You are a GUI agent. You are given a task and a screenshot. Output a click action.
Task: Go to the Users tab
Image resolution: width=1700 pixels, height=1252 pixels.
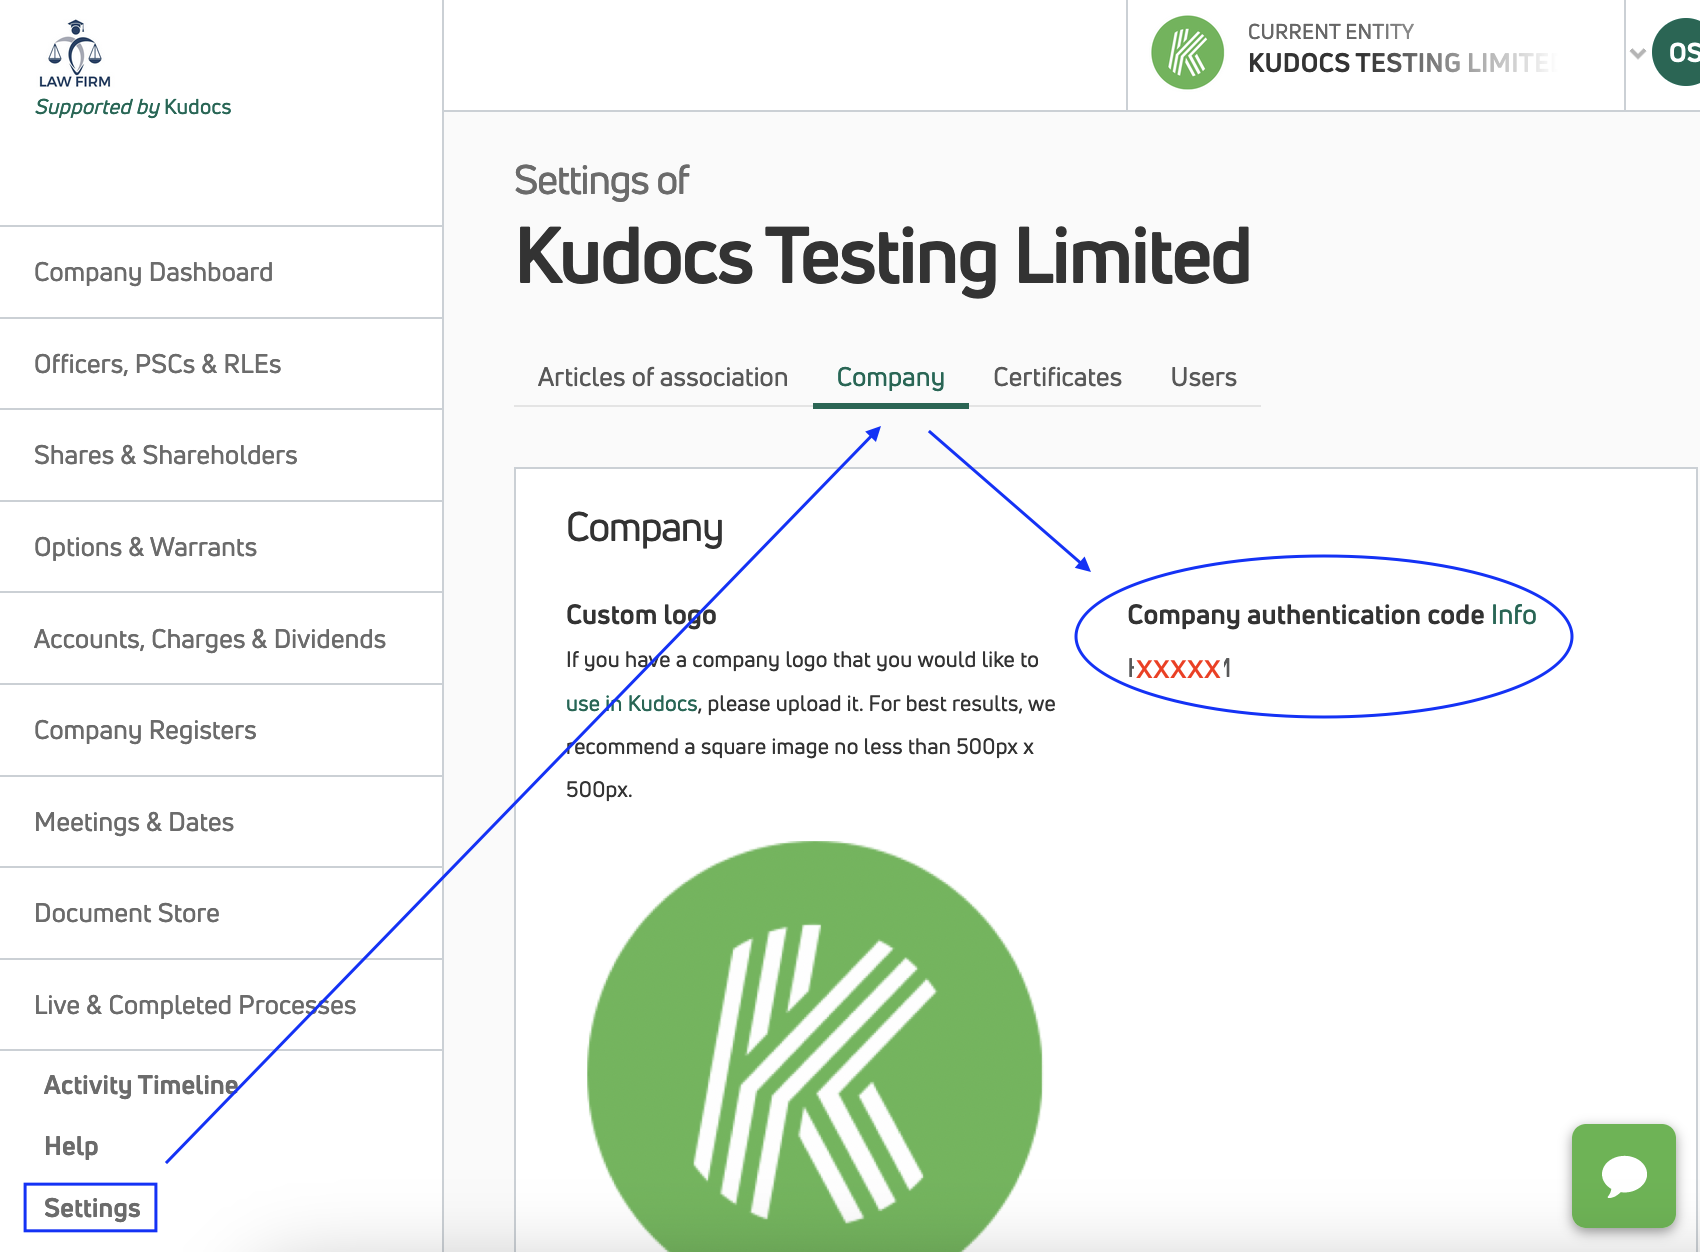(1203, 377)
